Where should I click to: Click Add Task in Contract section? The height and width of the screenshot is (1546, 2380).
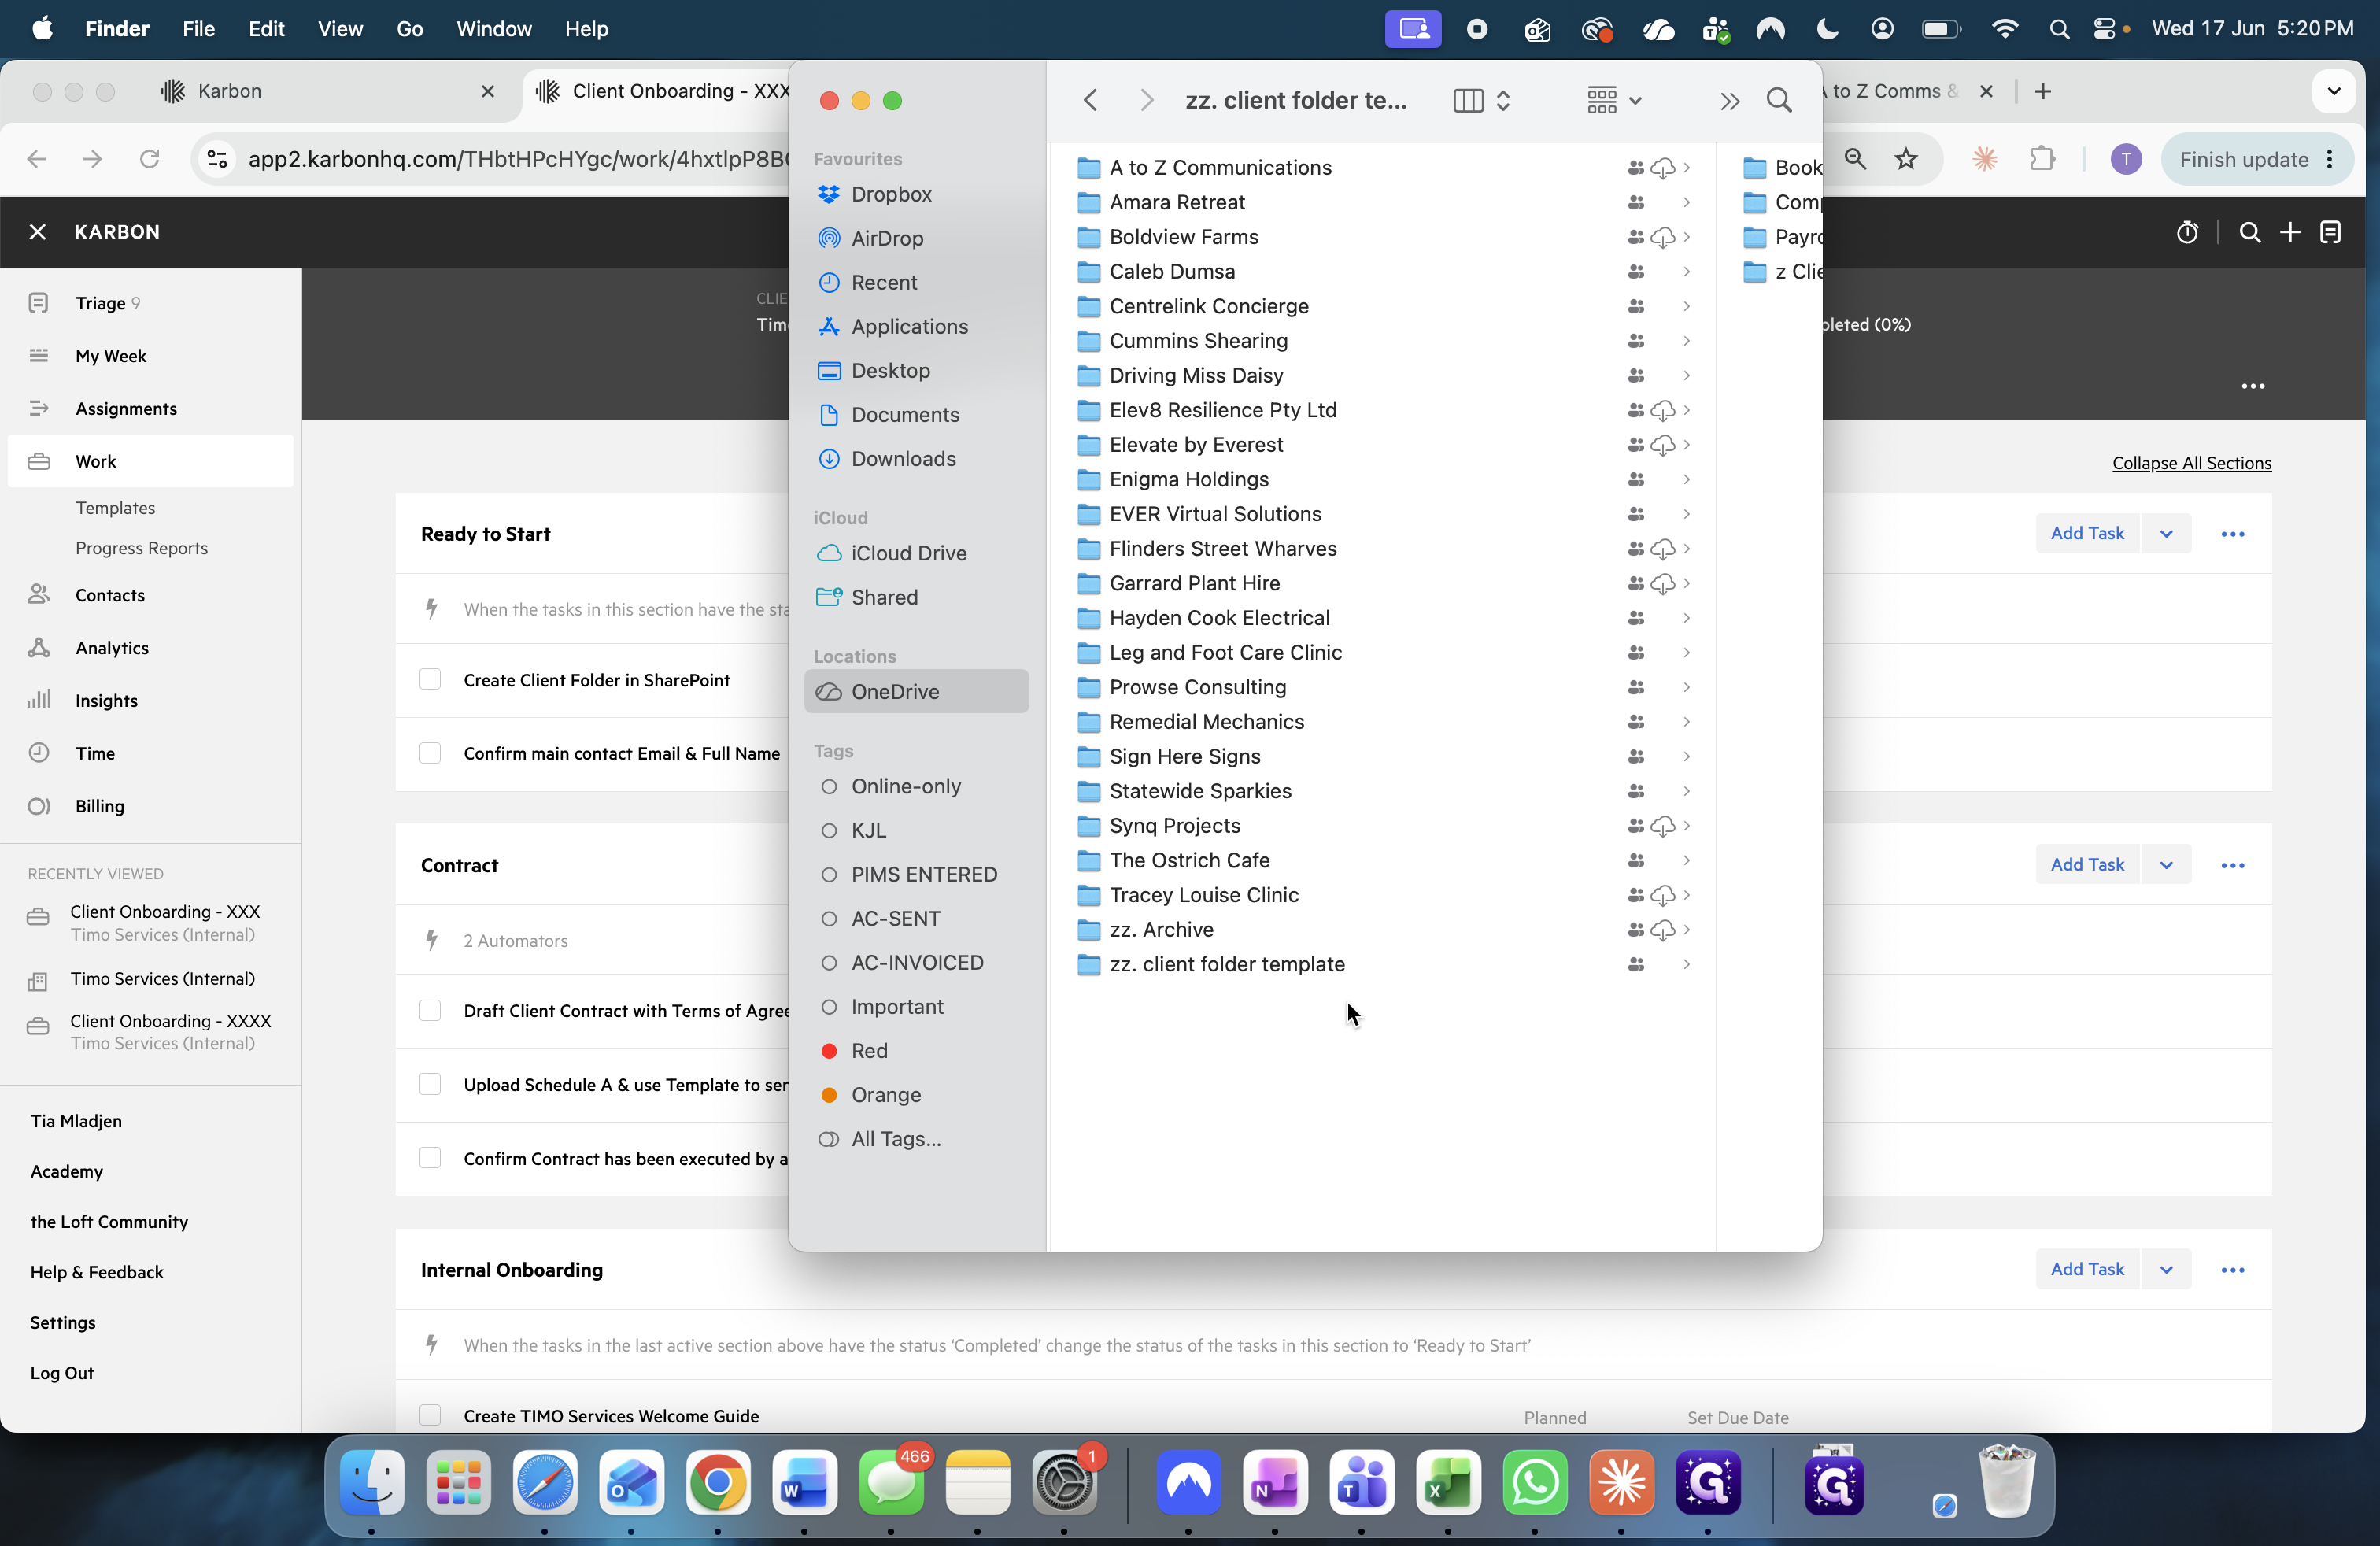click(2087, 864)
